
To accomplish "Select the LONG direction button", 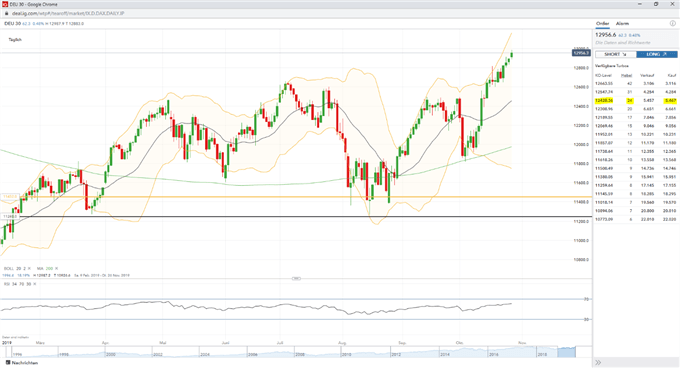I will (657, 54).
